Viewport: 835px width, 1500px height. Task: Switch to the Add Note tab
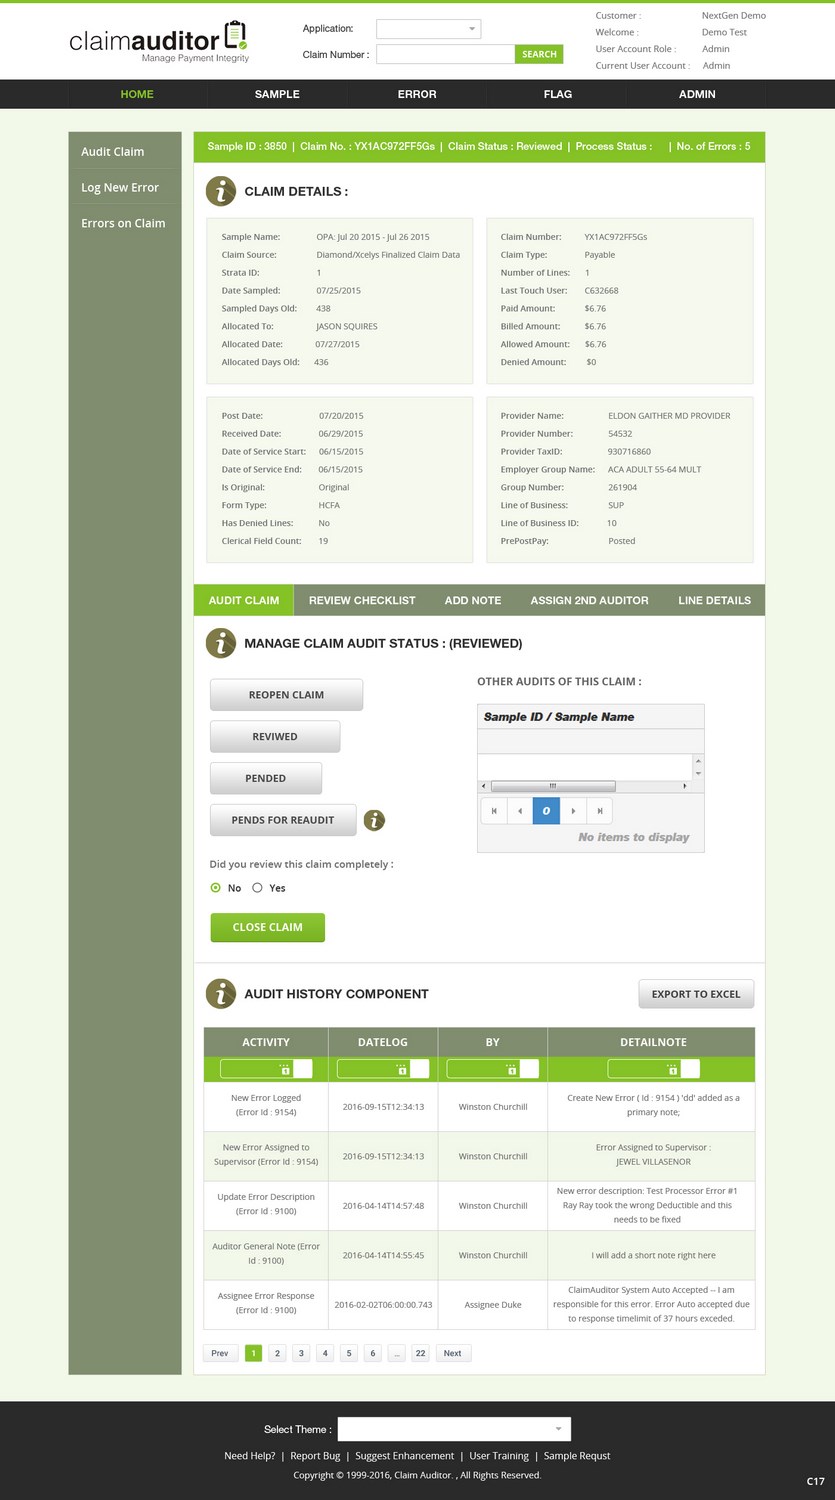[x=473, y=600]
